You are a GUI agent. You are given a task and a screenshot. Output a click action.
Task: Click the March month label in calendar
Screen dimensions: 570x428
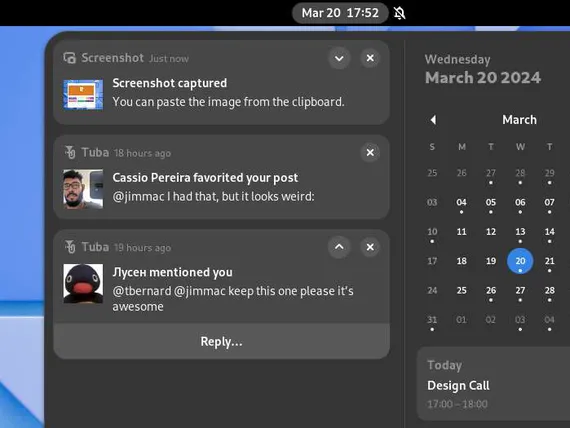[519, 120]
